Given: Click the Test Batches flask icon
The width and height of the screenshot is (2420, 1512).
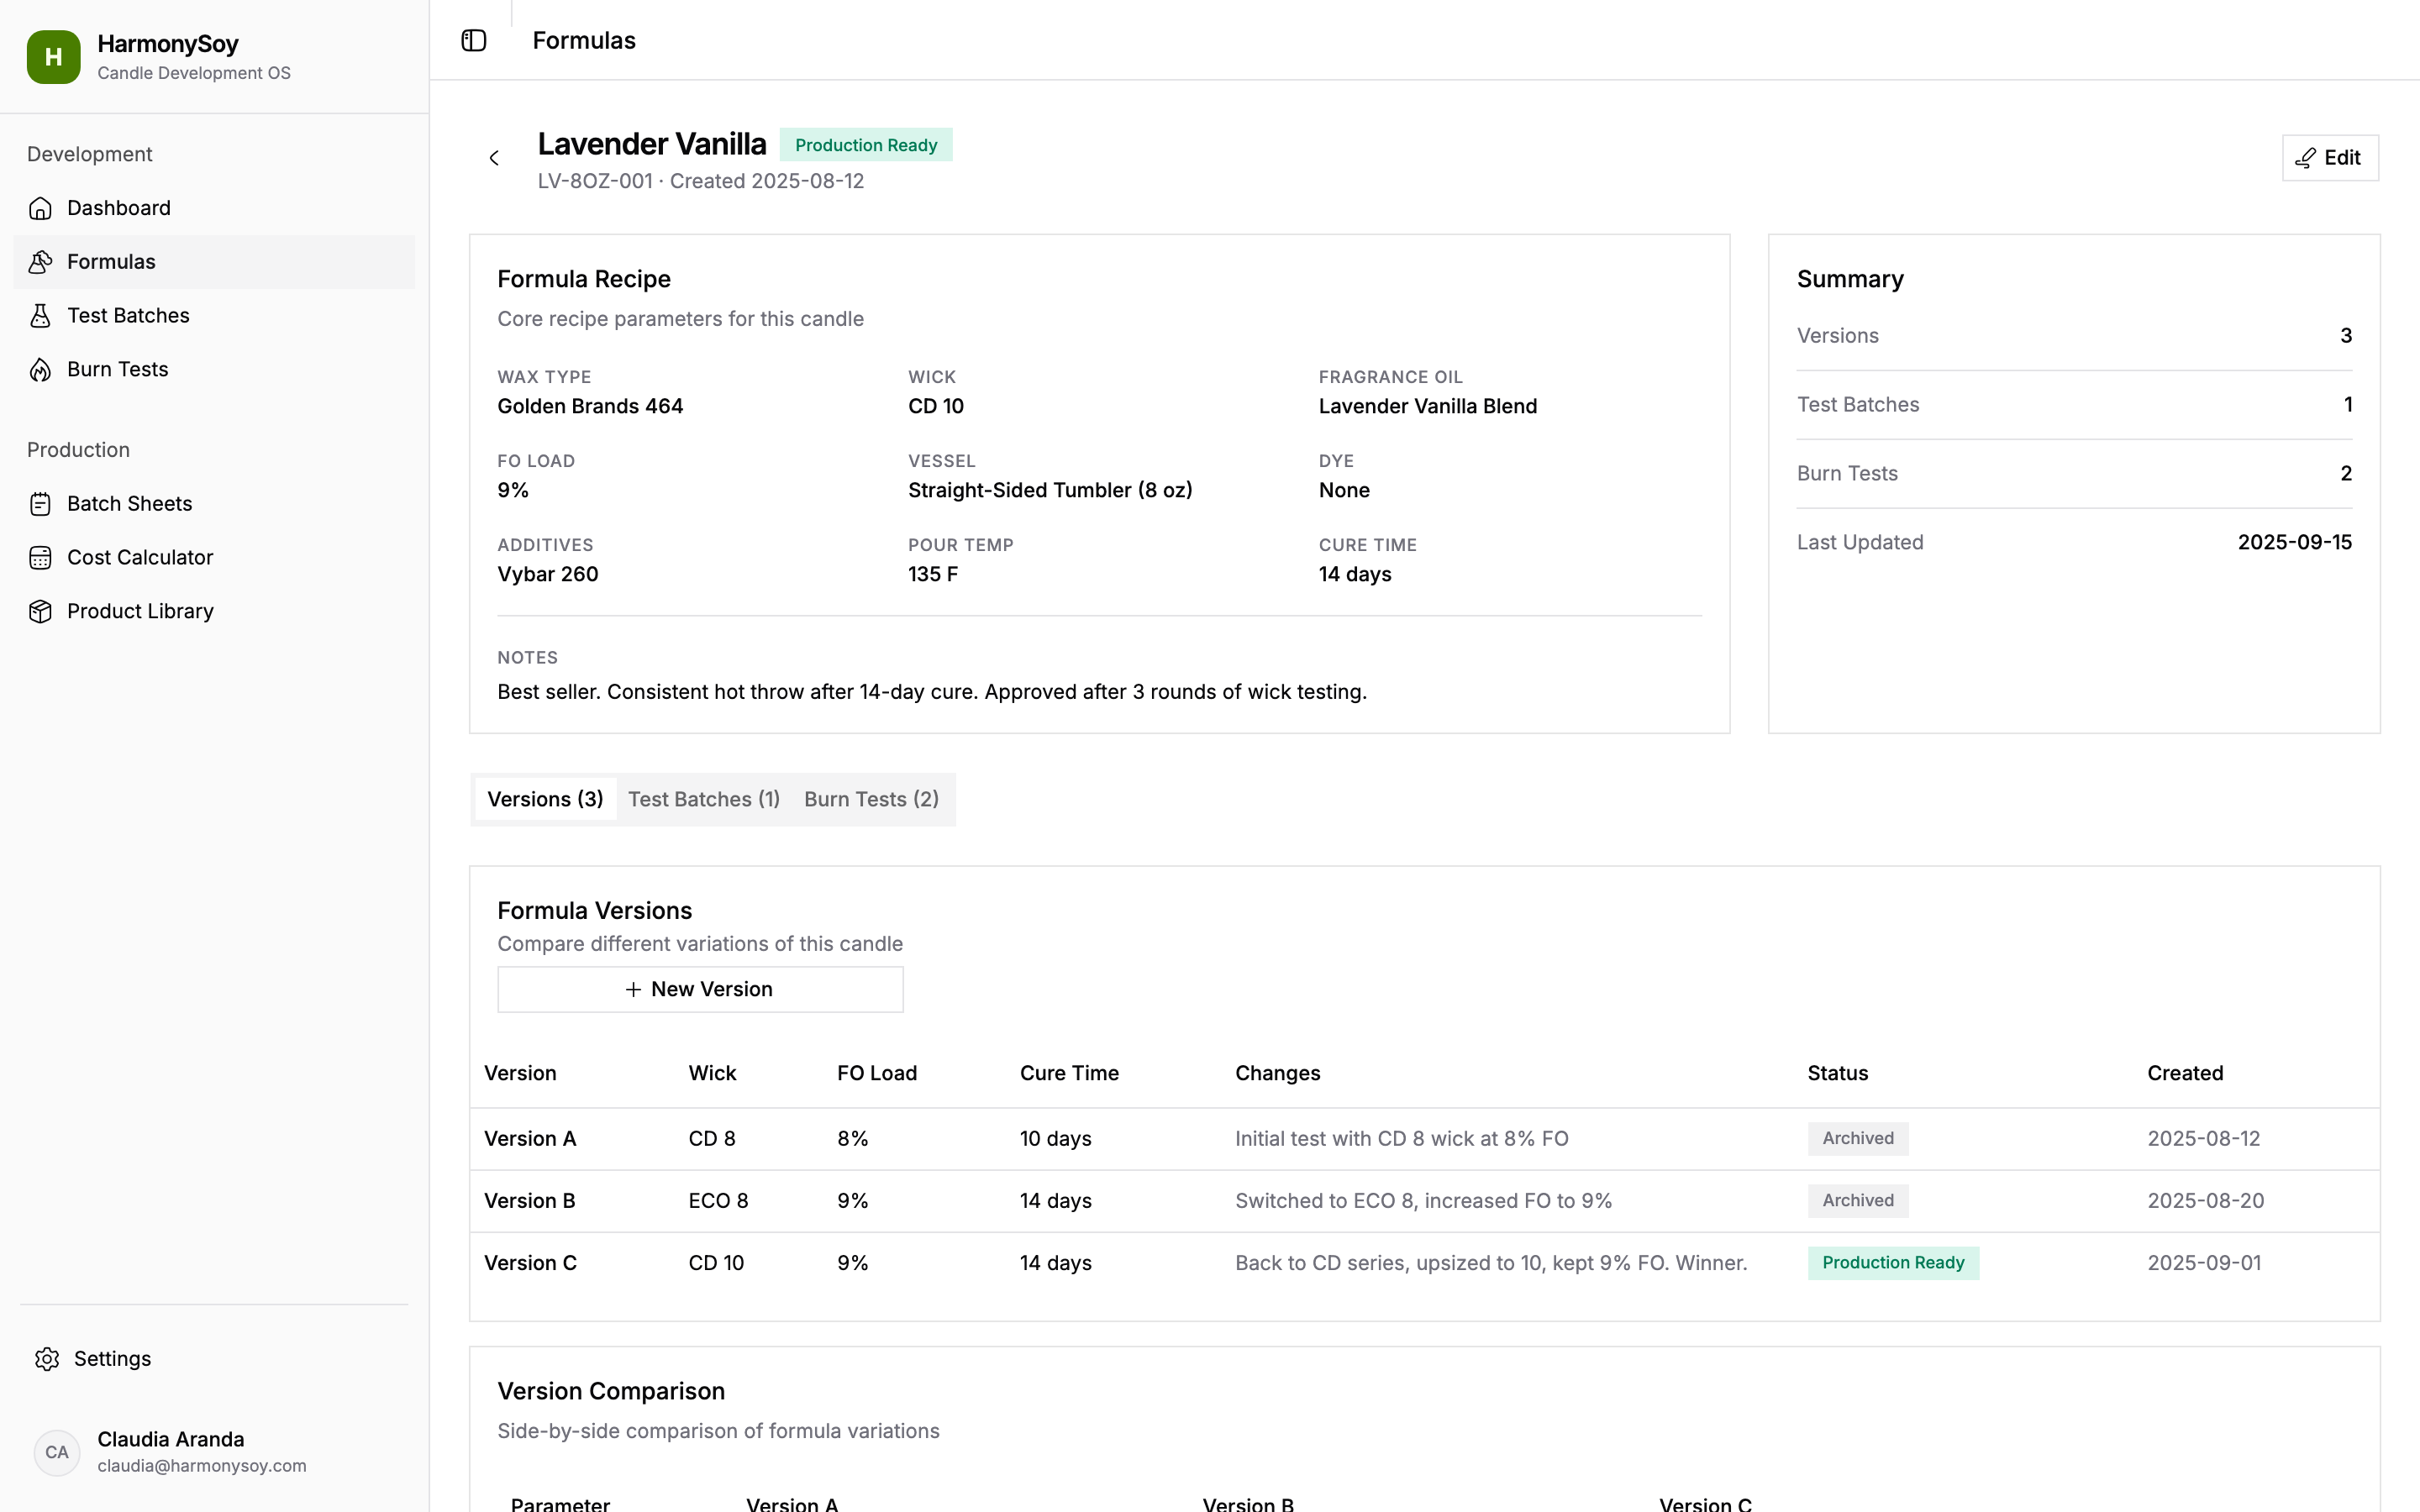Looking at the screenshot, I should coord(40,316).
